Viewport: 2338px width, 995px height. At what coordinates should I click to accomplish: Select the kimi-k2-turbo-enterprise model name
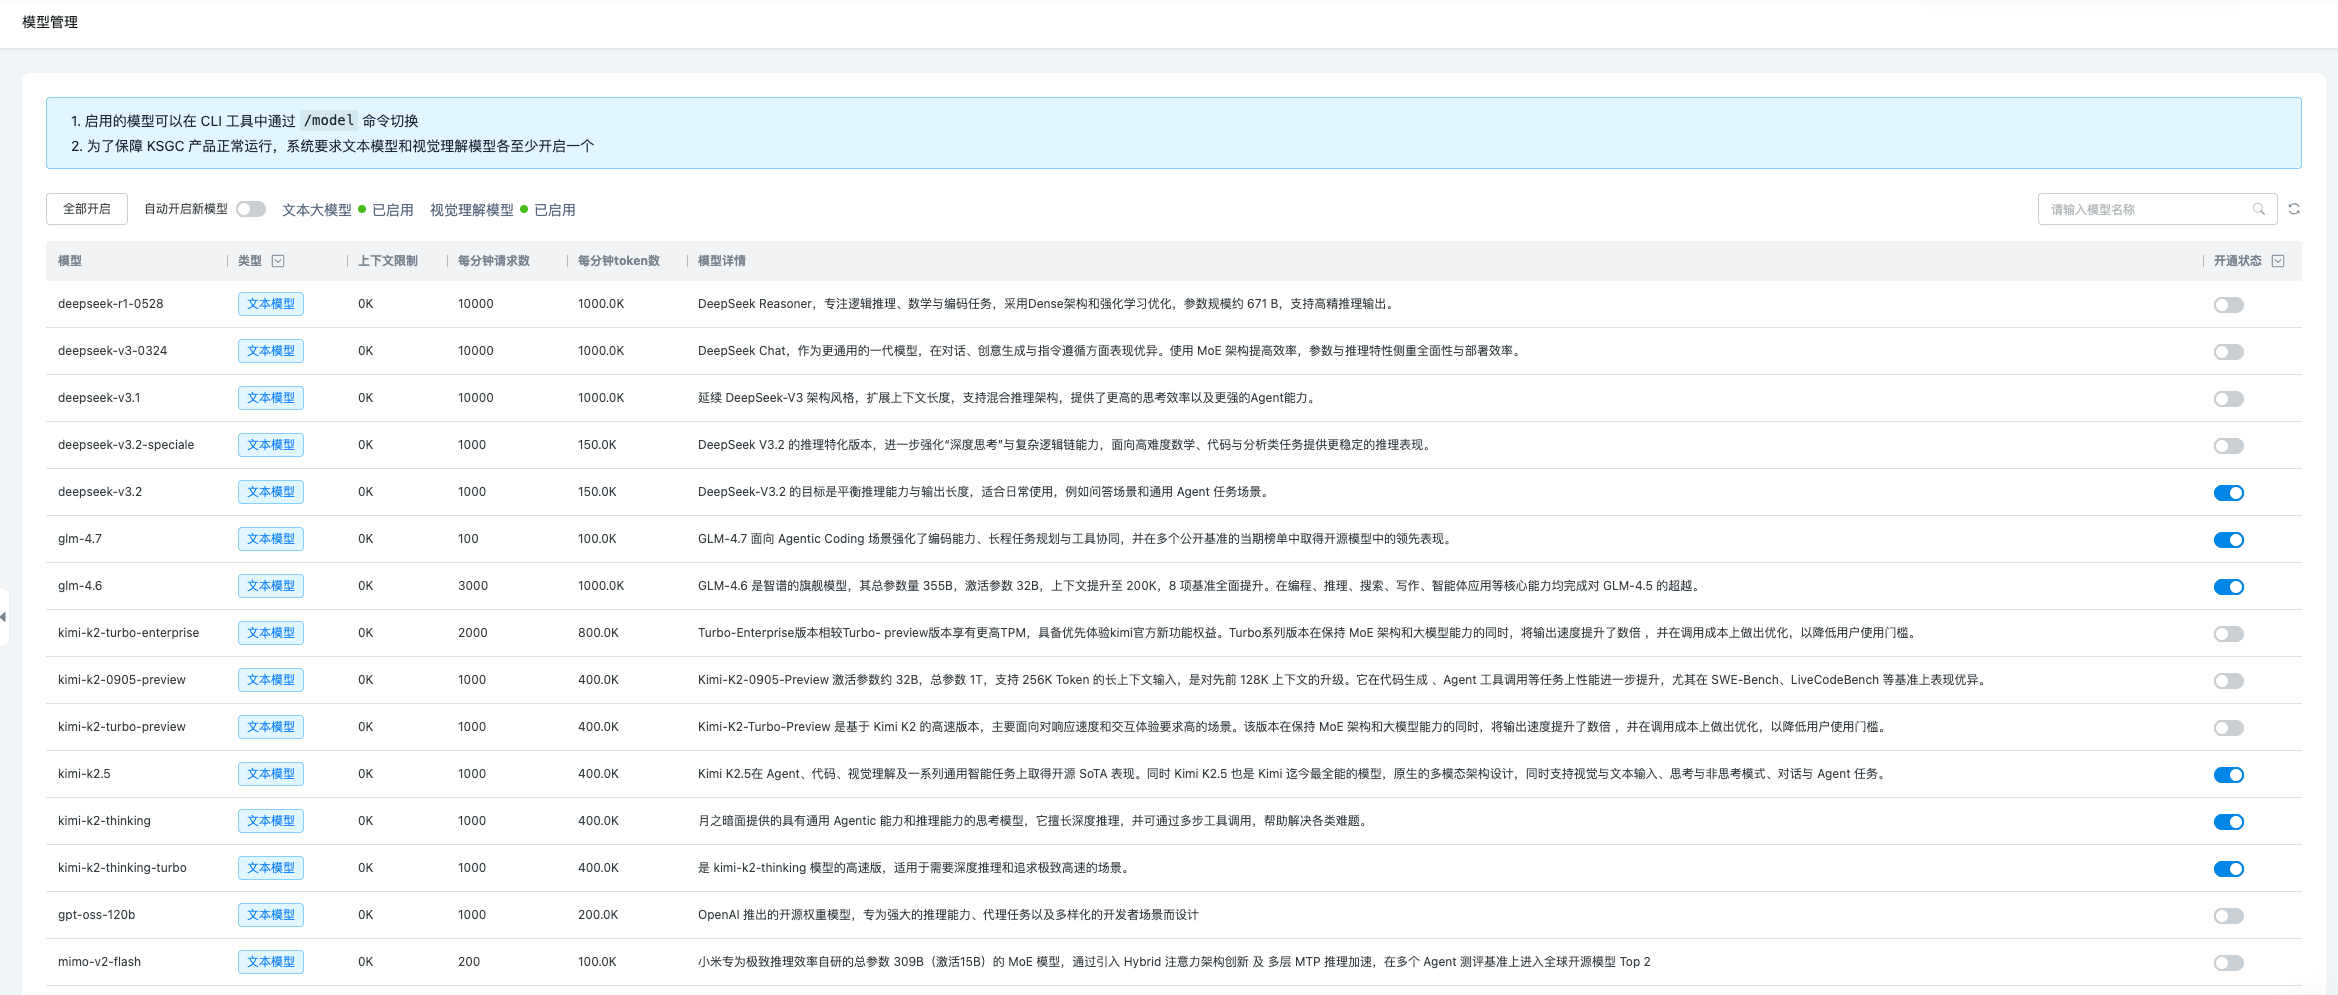(129, 633)
